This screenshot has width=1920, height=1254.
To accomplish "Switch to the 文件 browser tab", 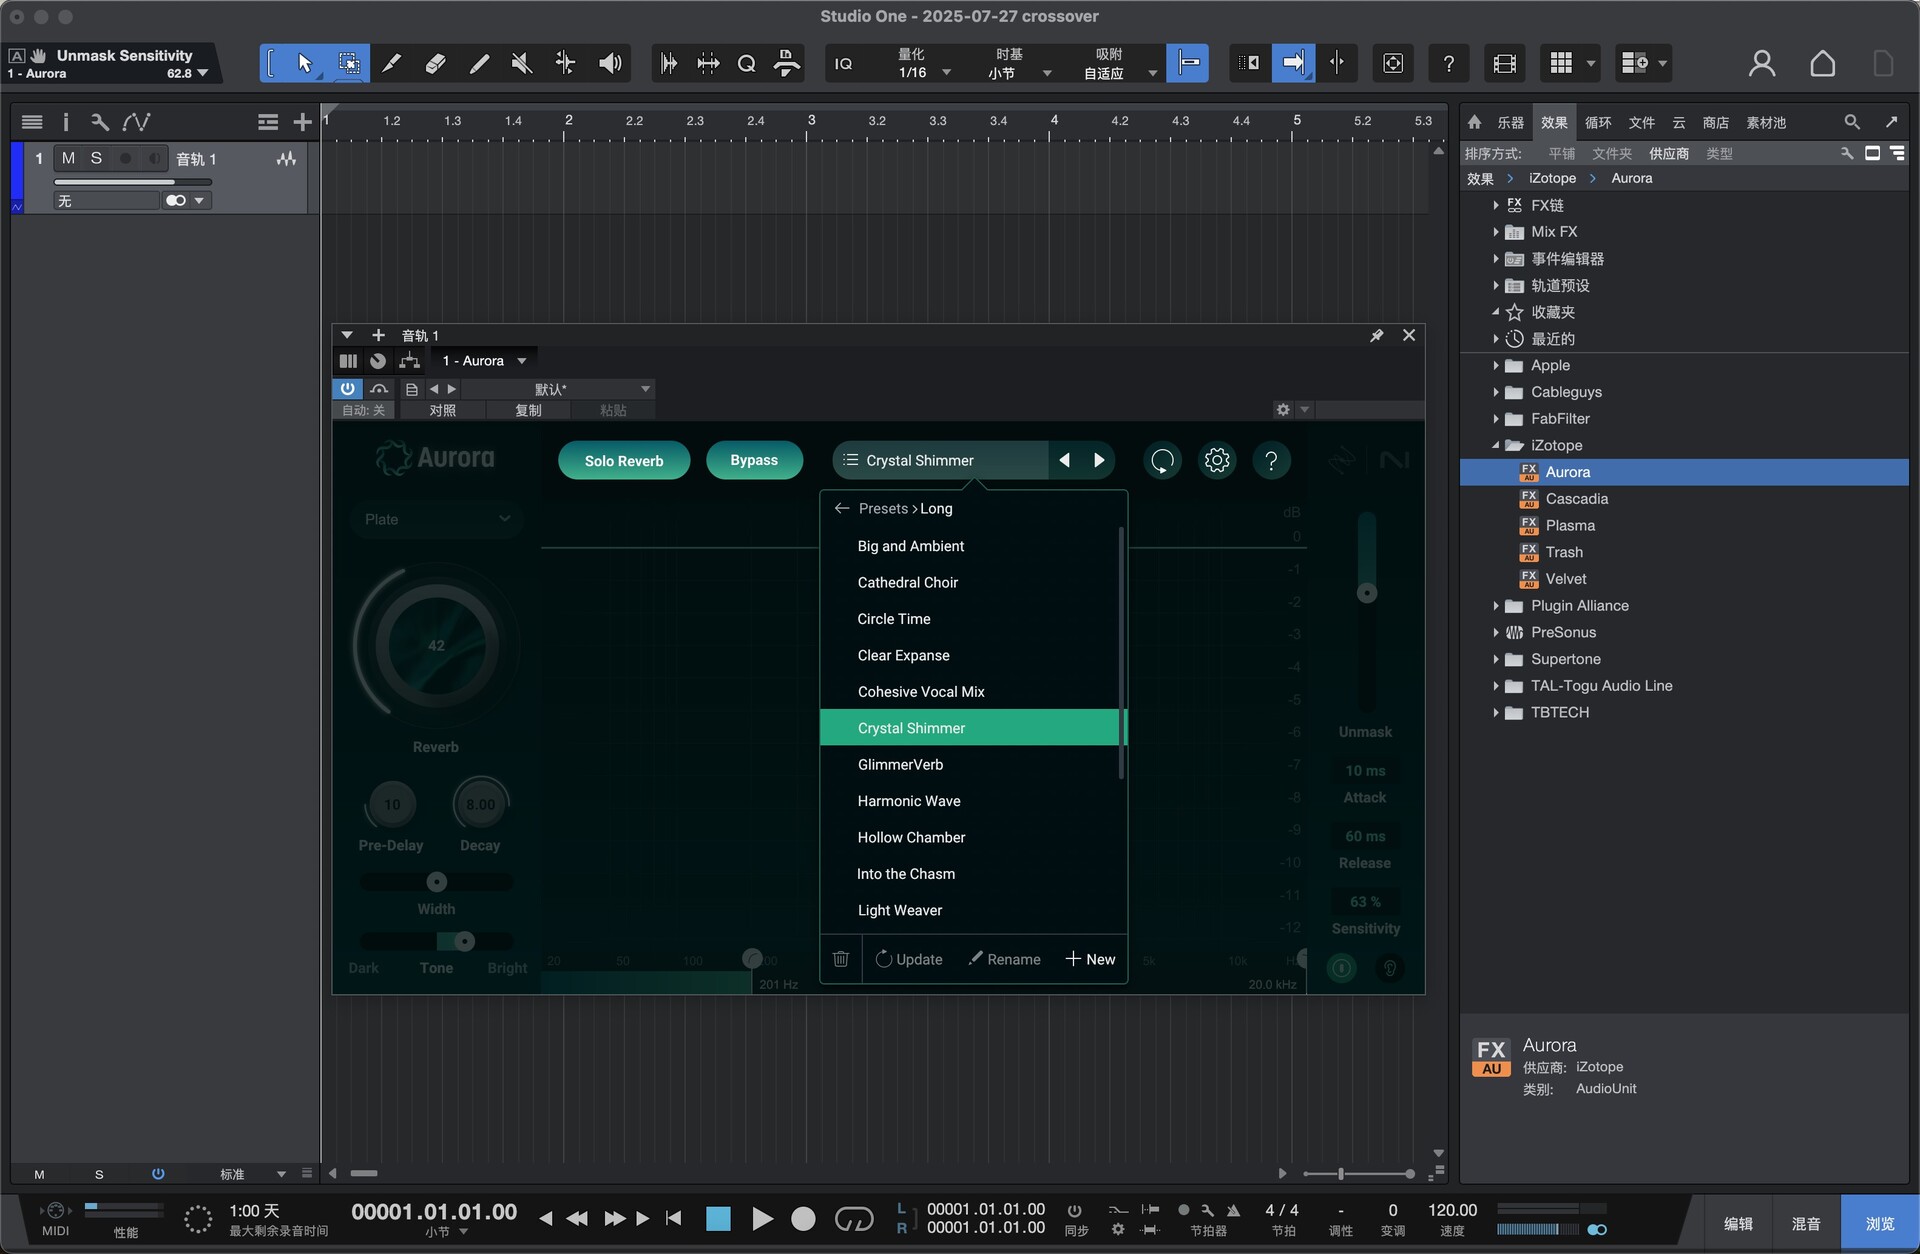I will (1642, 122).
